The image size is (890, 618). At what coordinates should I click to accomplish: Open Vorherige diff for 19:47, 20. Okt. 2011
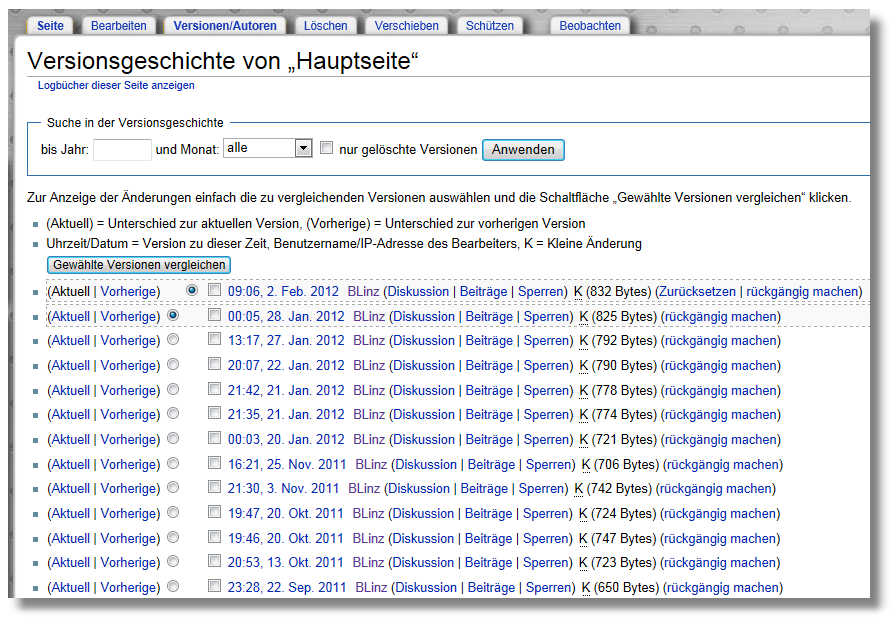click(130, 514)
